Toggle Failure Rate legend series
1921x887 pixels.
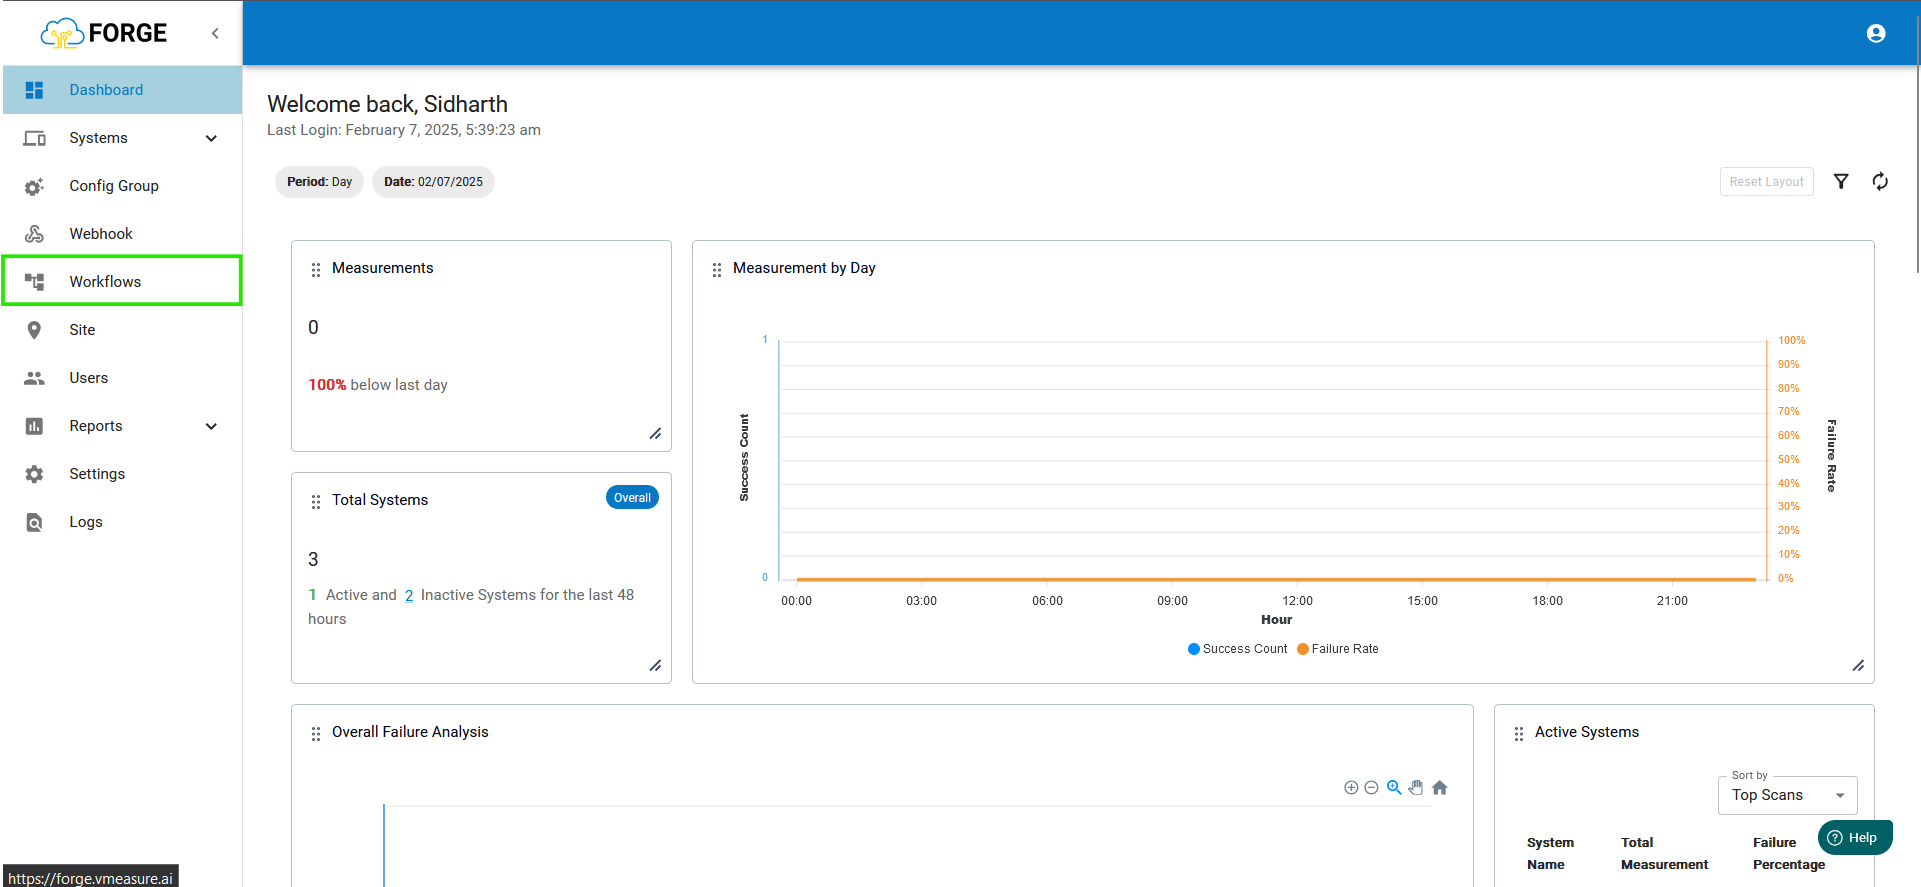(x=1337, y=649)
